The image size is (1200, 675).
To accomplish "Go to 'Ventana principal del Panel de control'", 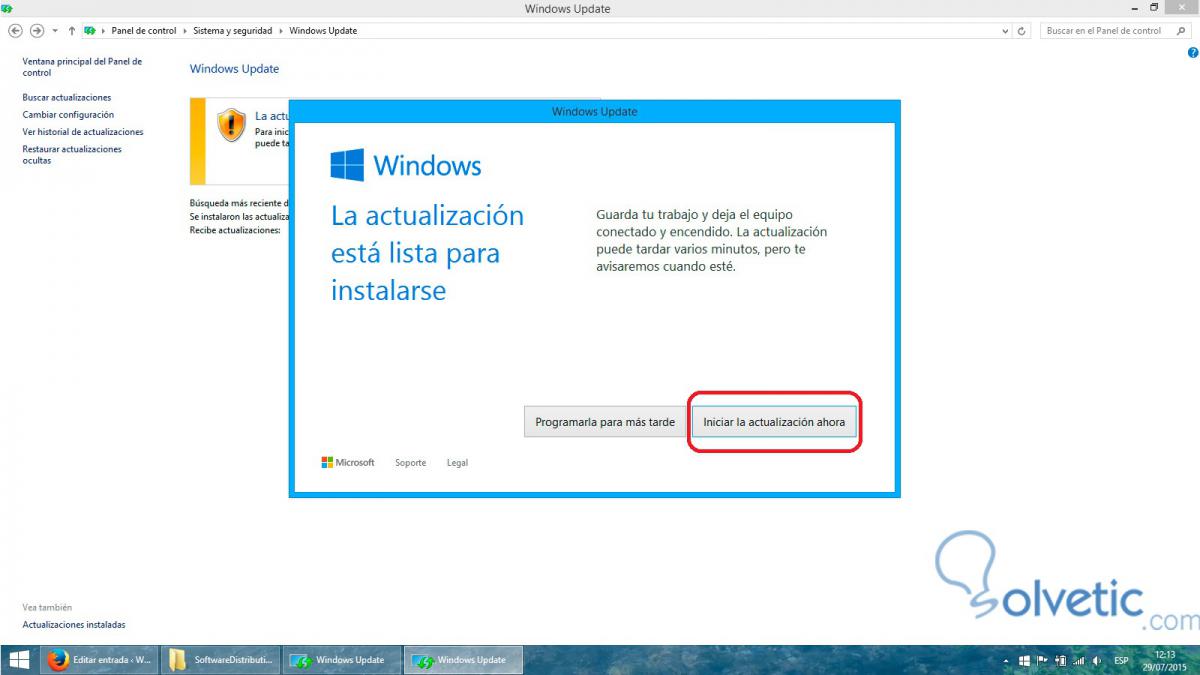I will 82,67.
